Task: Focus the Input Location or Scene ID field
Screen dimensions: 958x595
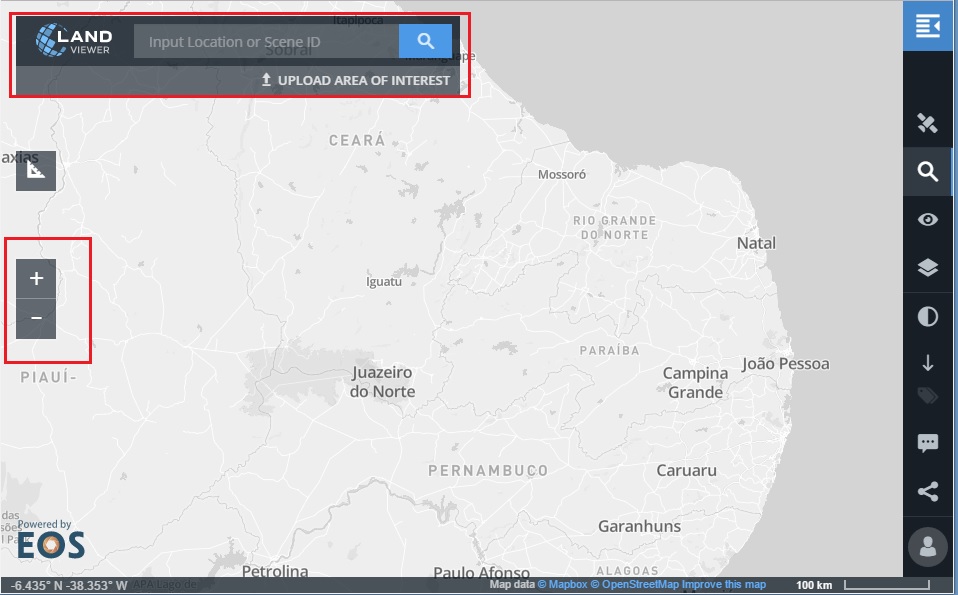Action: pos(266,42)
